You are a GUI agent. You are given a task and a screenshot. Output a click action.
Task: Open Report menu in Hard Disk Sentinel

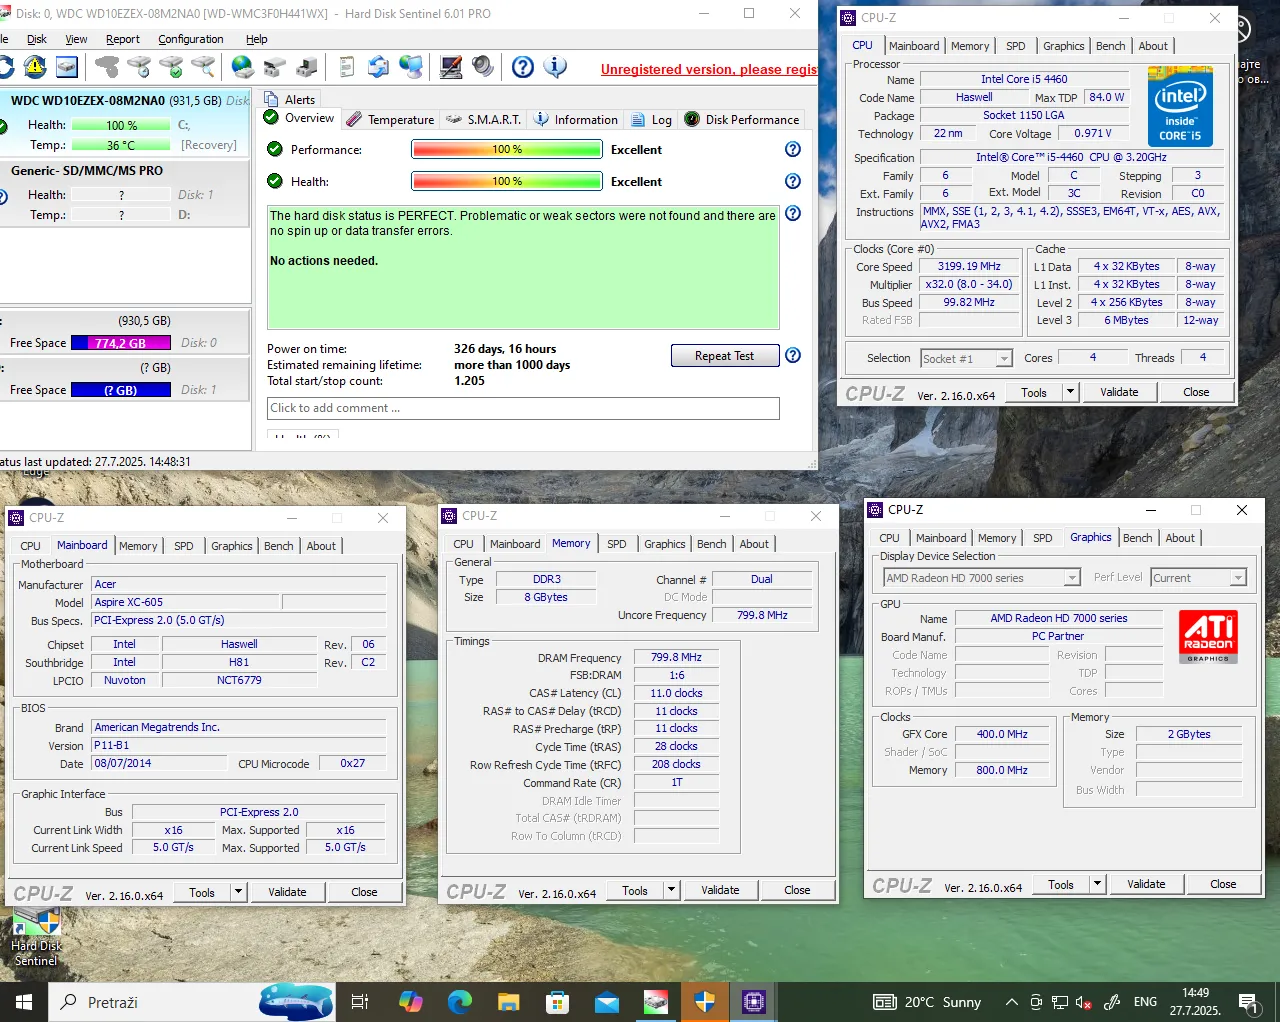122,39
